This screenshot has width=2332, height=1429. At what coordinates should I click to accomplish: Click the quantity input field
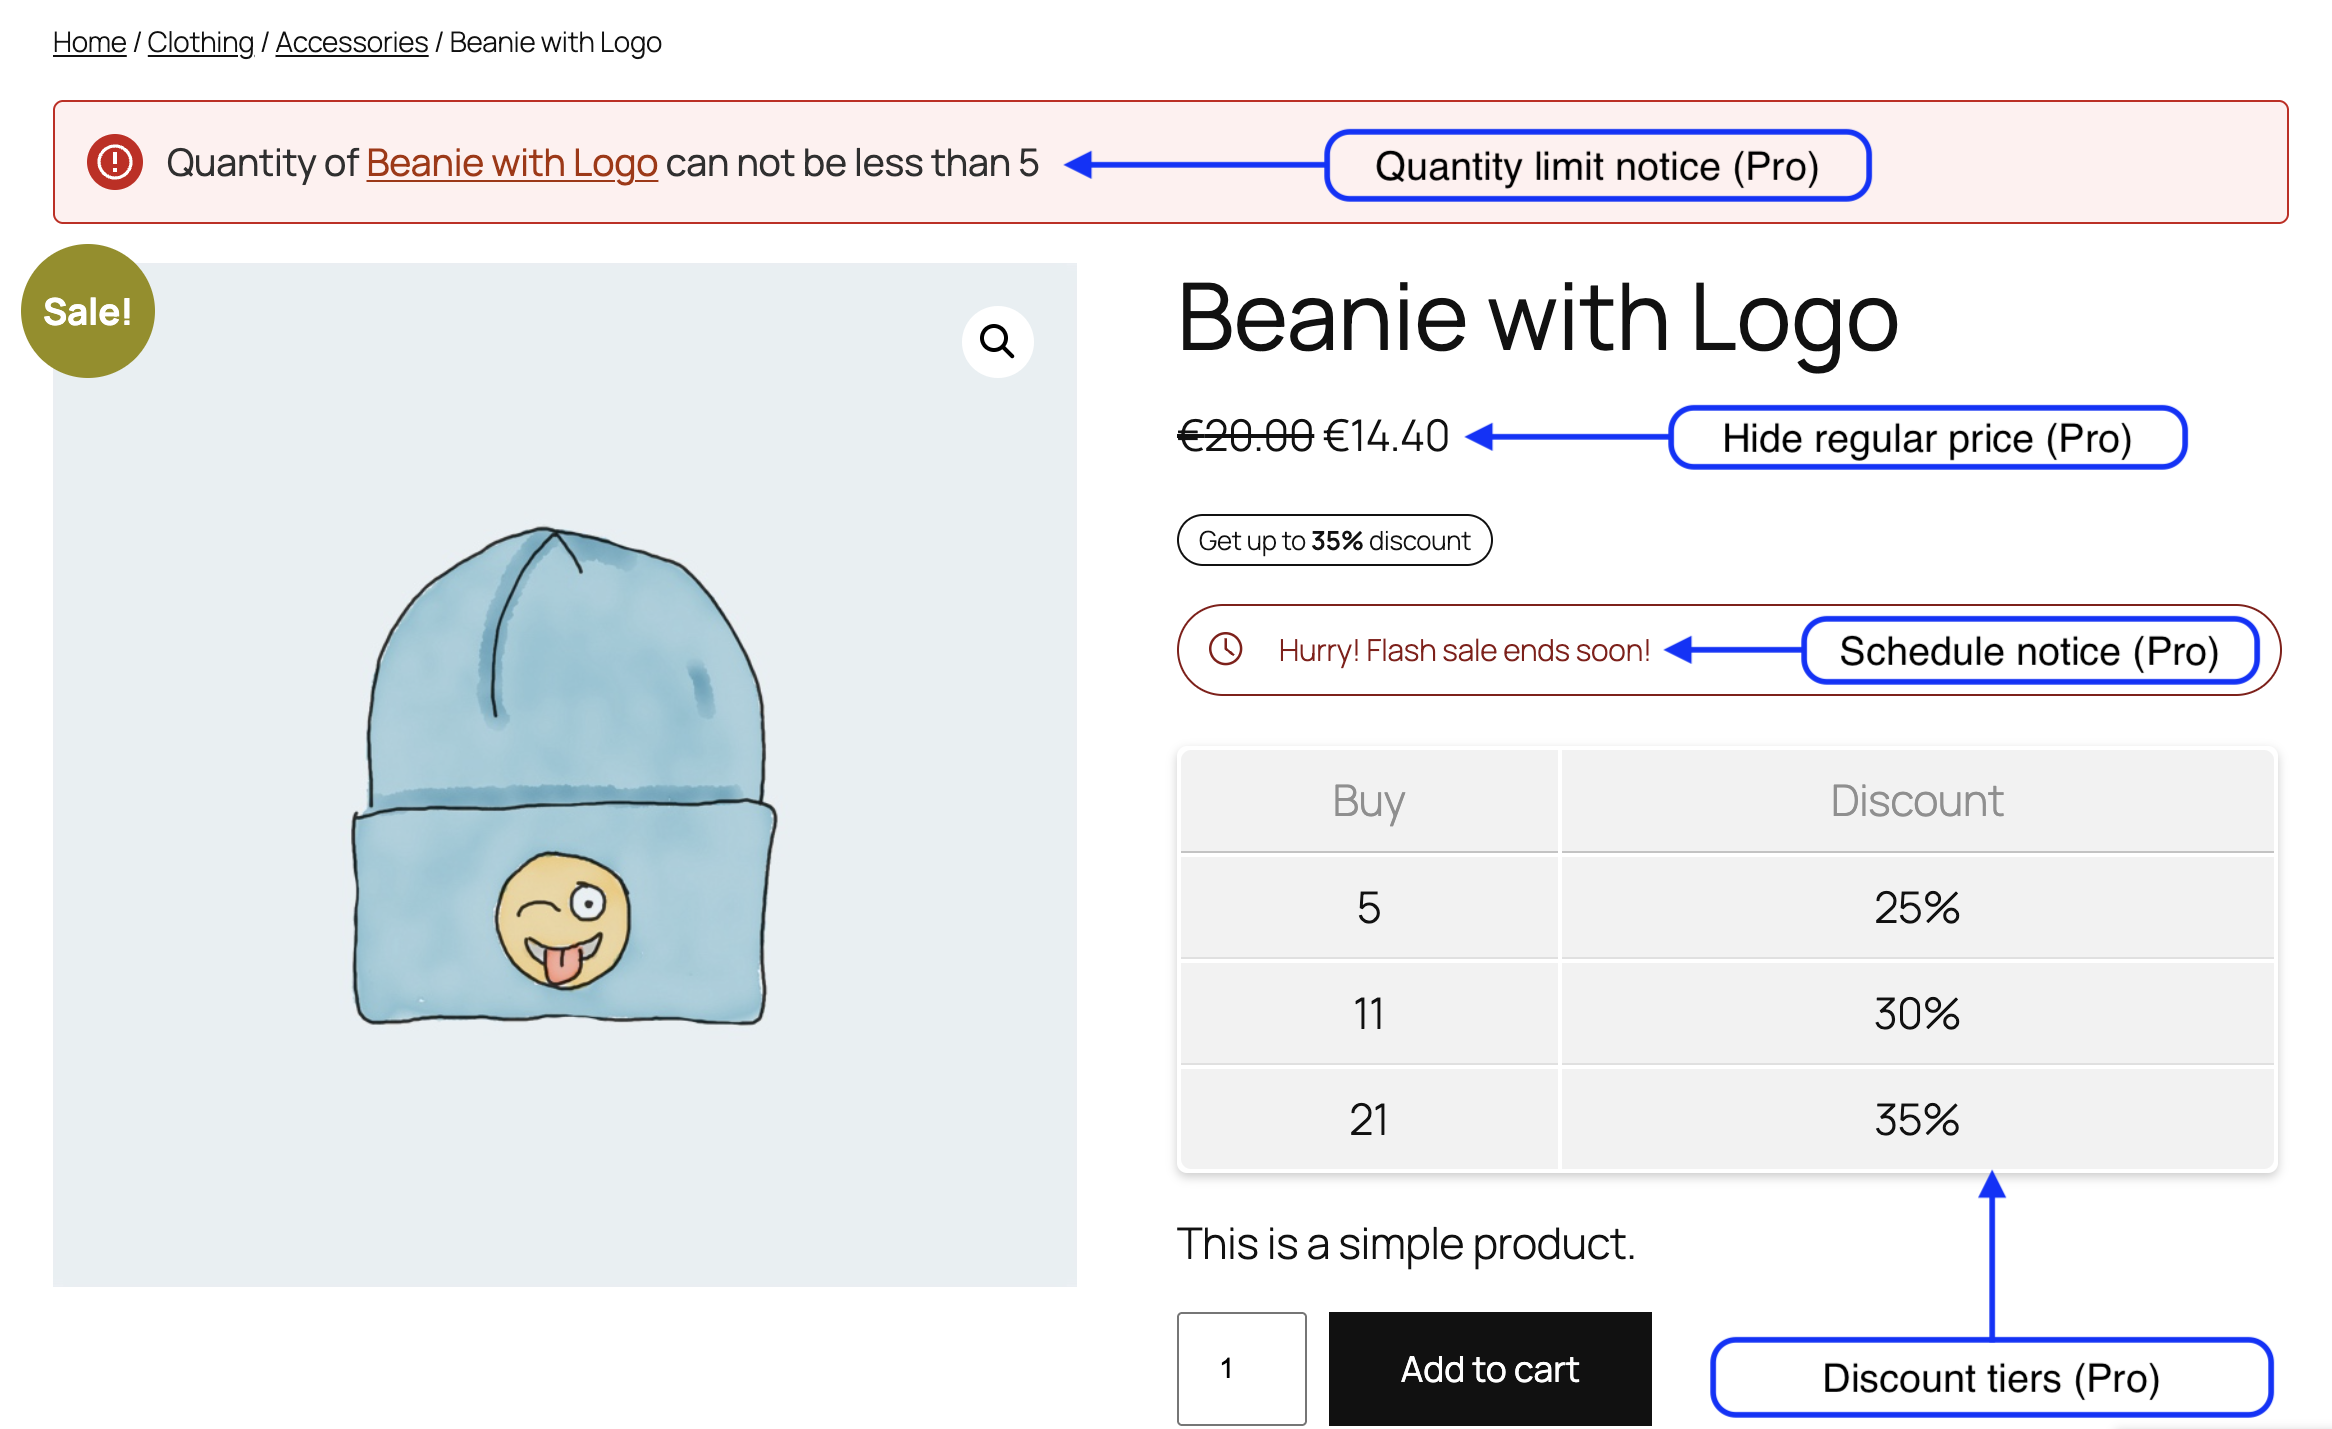point(1241,1368)
